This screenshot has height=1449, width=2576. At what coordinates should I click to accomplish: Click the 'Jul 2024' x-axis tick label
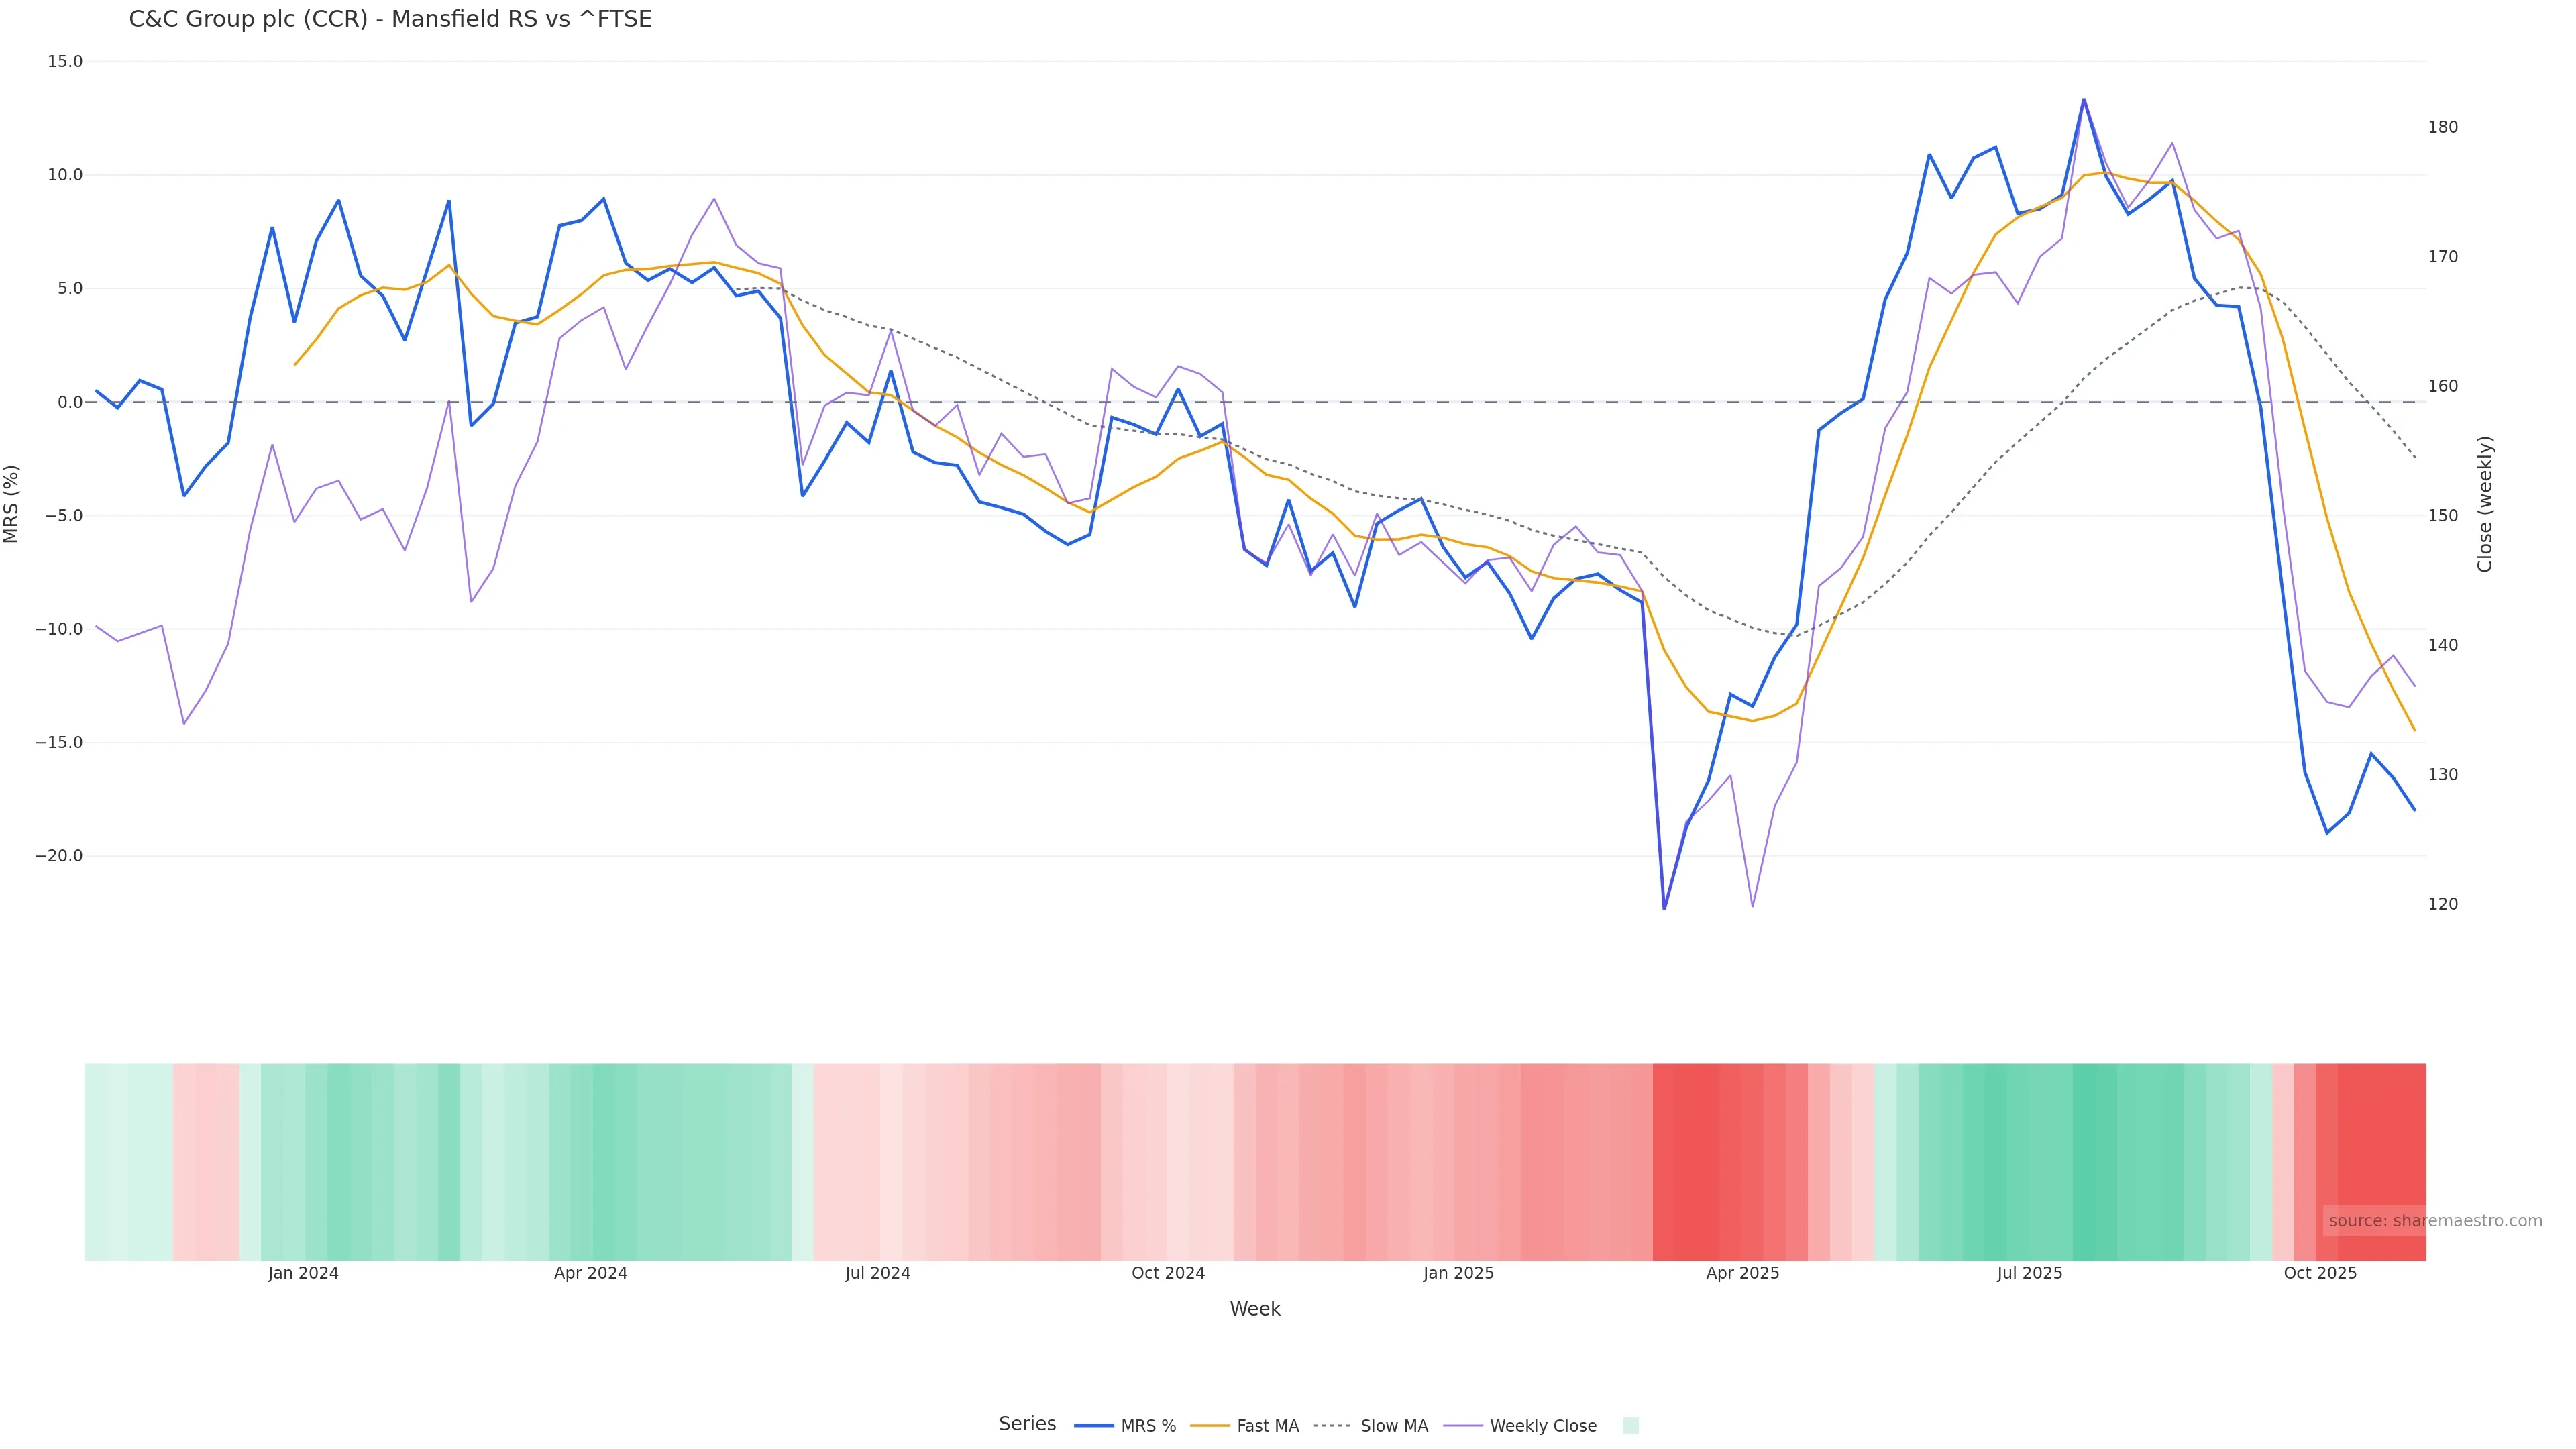[877, 1274]
